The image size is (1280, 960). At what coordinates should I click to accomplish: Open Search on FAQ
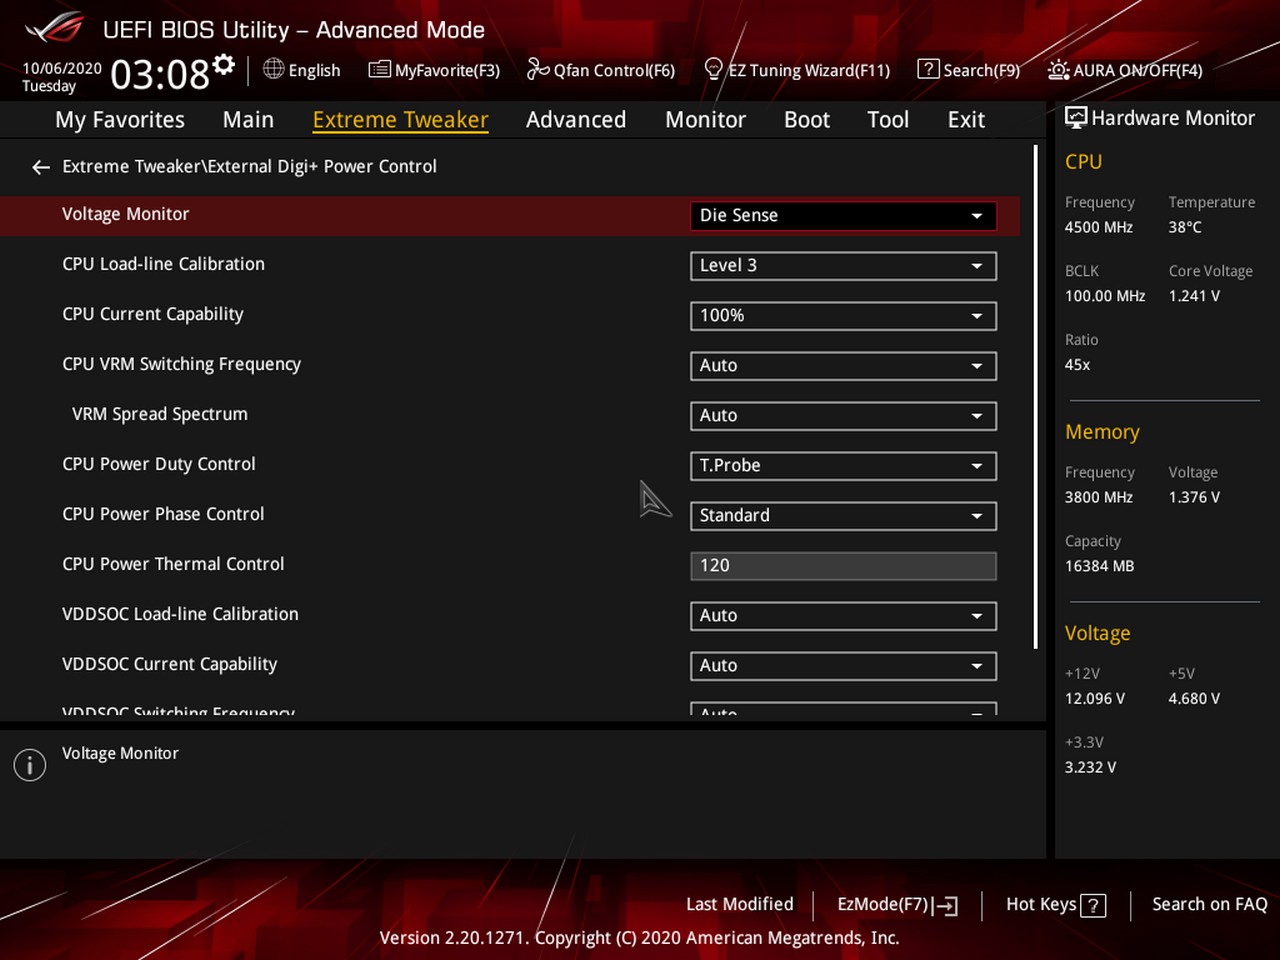[1209, 904]
